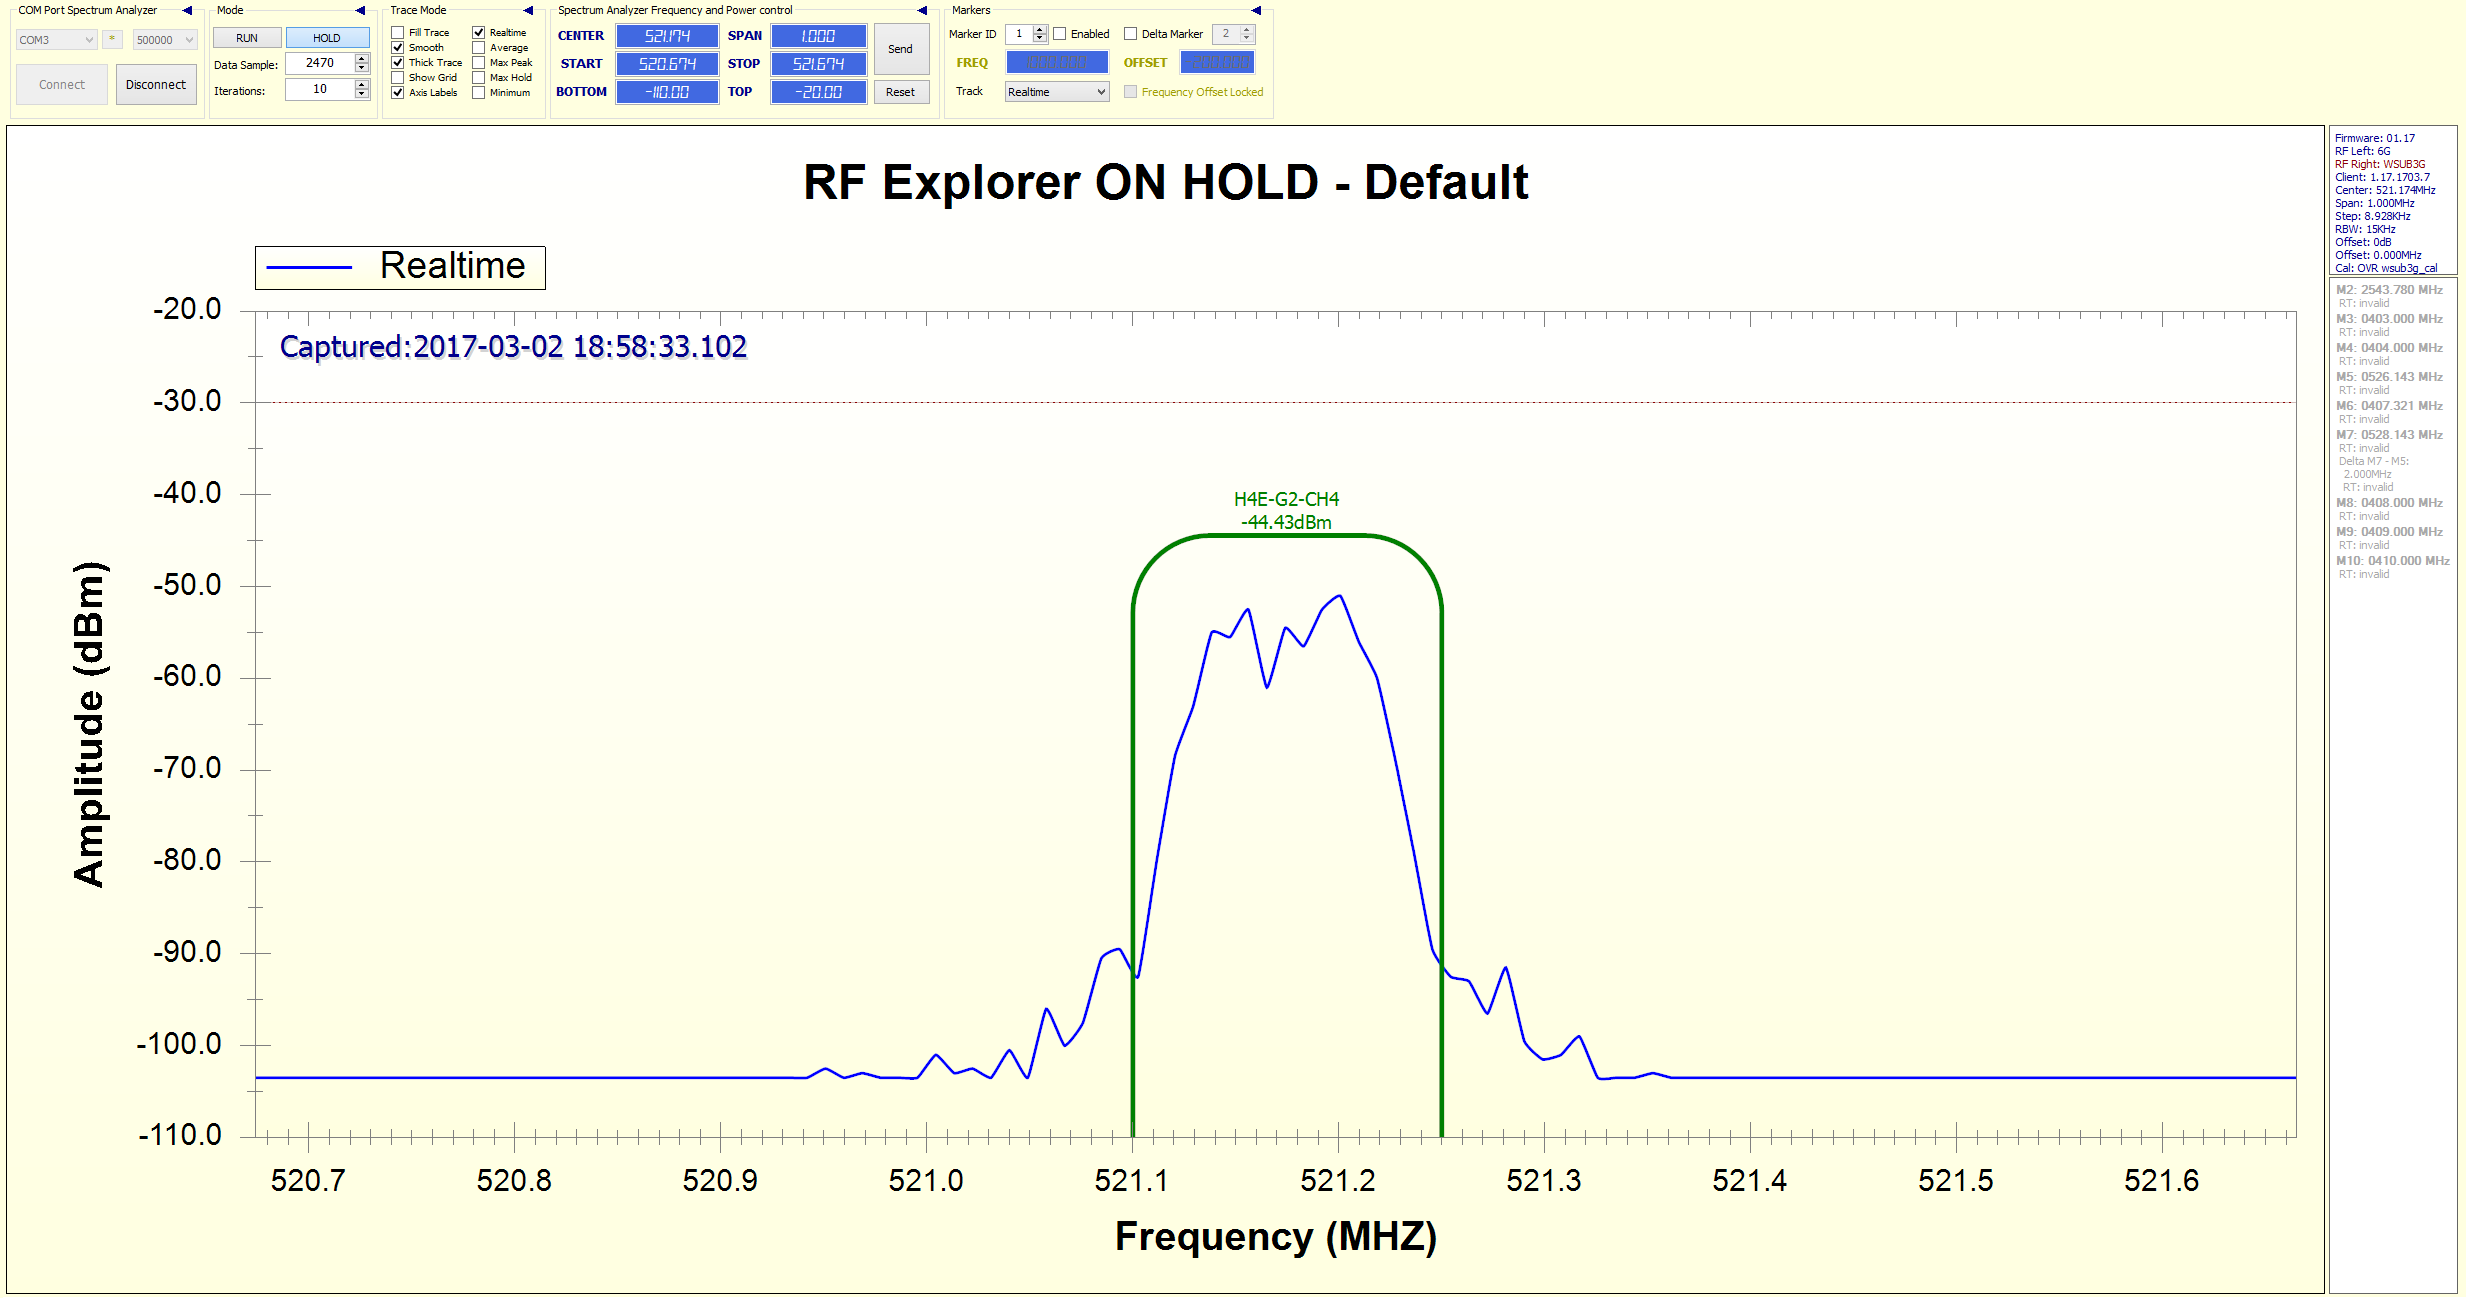
Task: Click the Firmware: 01.17 info line
Action: click(2374, 138)
